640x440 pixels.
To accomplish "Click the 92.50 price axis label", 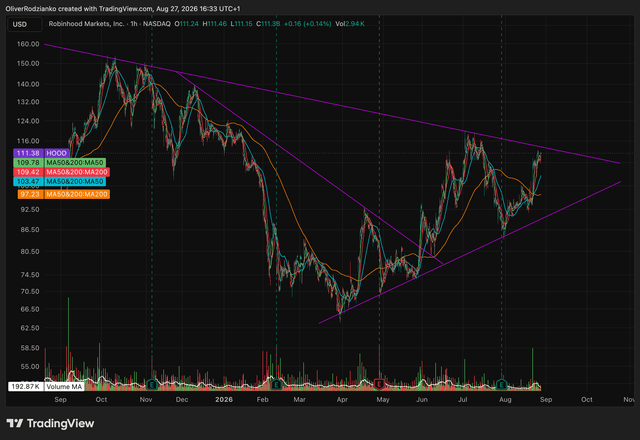I will pyautogui.click(x=30, y=209).
